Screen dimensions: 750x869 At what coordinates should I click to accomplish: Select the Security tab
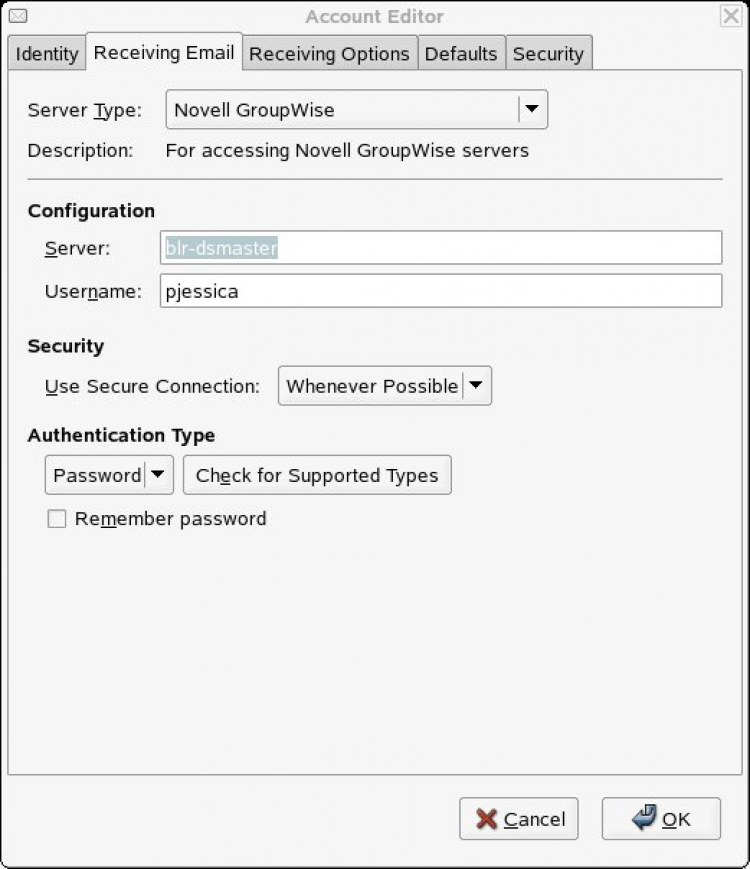pyautogui.click(x=547, y=54)
